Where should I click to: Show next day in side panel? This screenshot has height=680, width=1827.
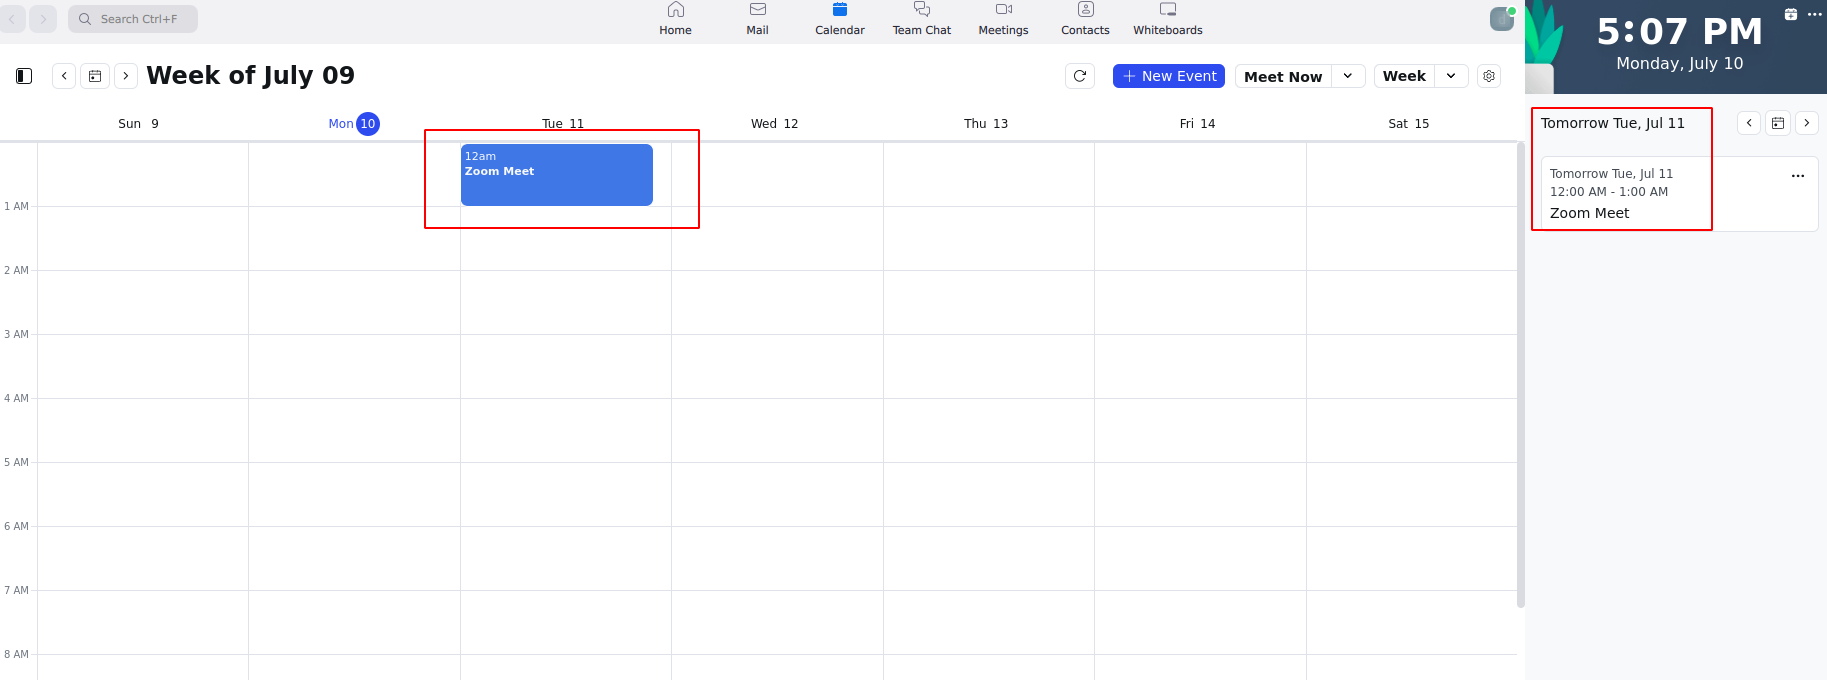(x=1807, y=123)
